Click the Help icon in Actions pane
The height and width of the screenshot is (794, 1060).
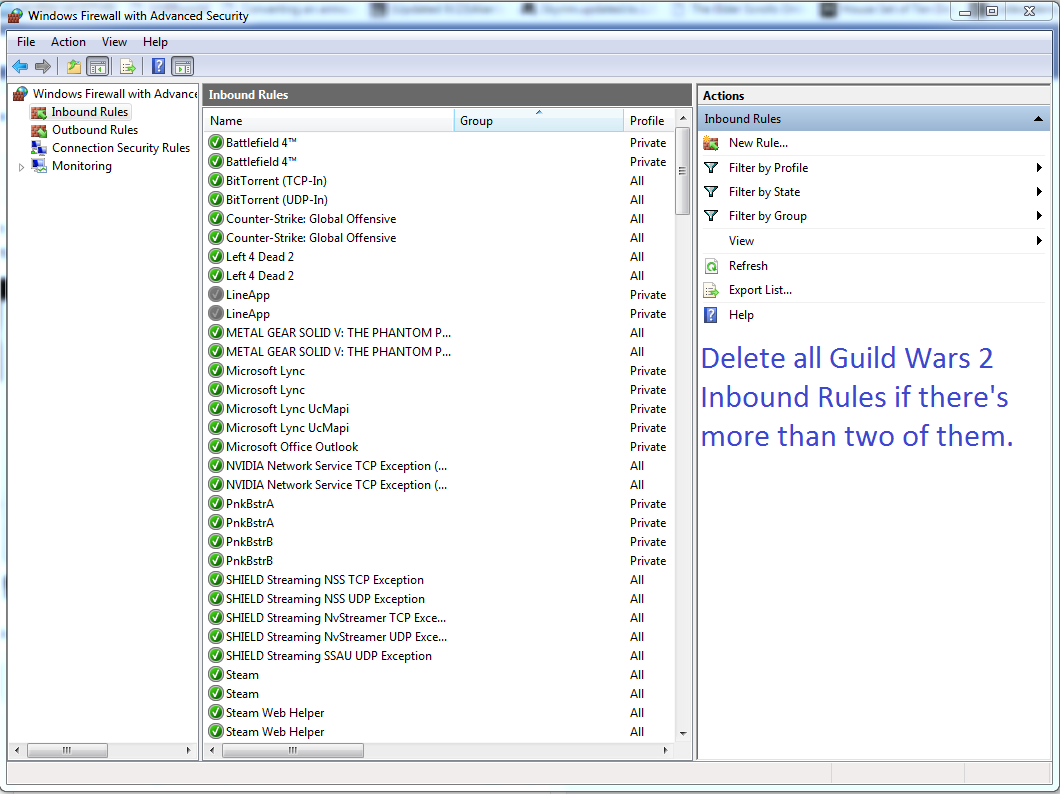tap(710, 315)
